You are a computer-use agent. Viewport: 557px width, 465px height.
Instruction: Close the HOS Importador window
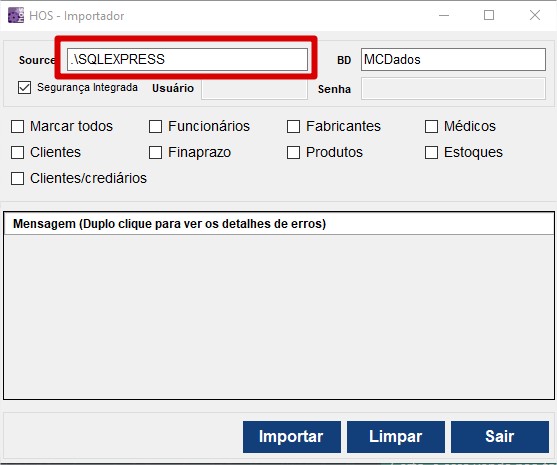click(535, 15)
